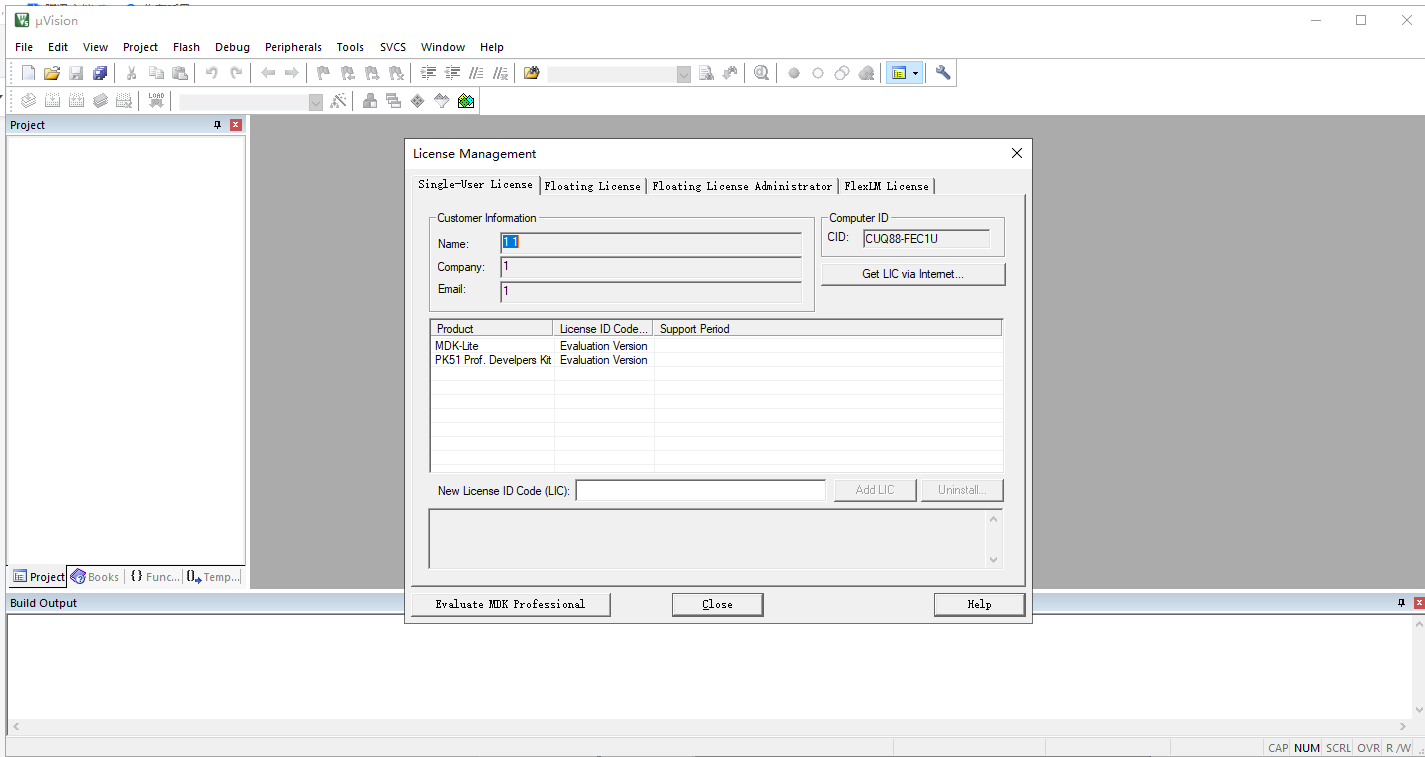Switch to the Functions tab in Project panel
Screen dimensions: 1425x757
[x=154, y=577]
